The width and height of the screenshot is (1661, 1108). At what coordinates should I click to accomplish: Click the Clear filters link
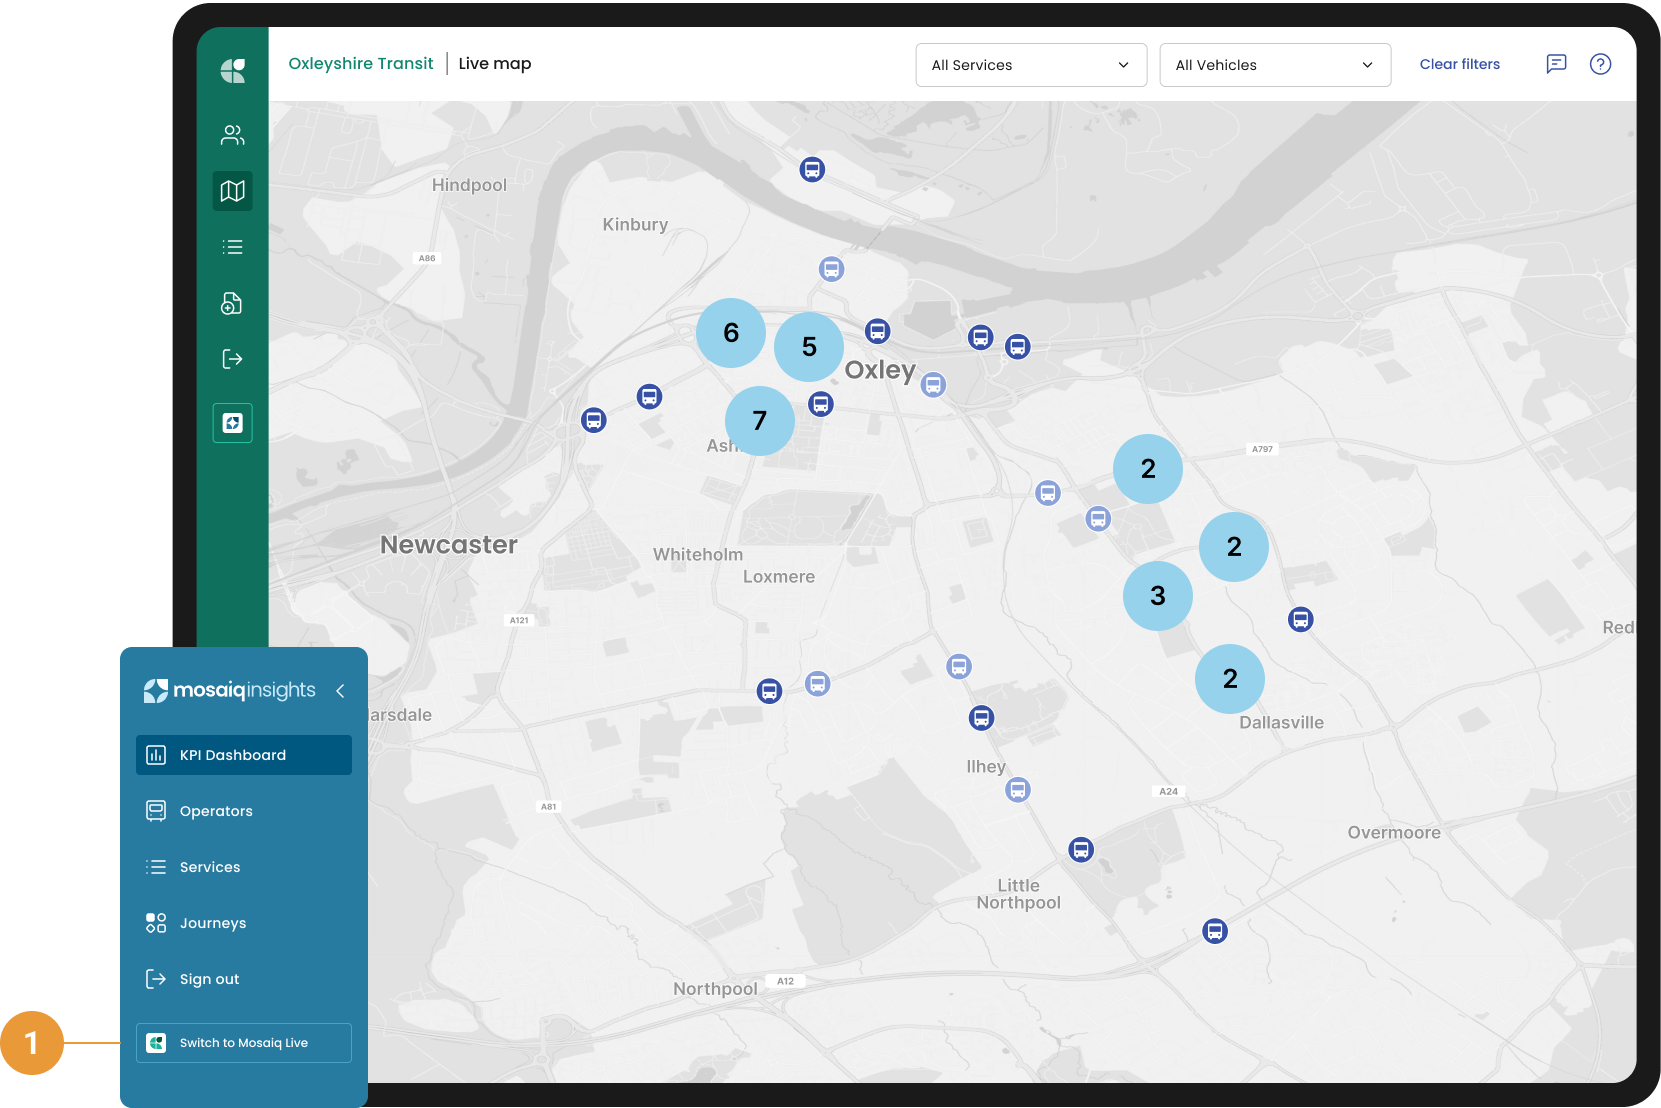[x=1459, y=64]
